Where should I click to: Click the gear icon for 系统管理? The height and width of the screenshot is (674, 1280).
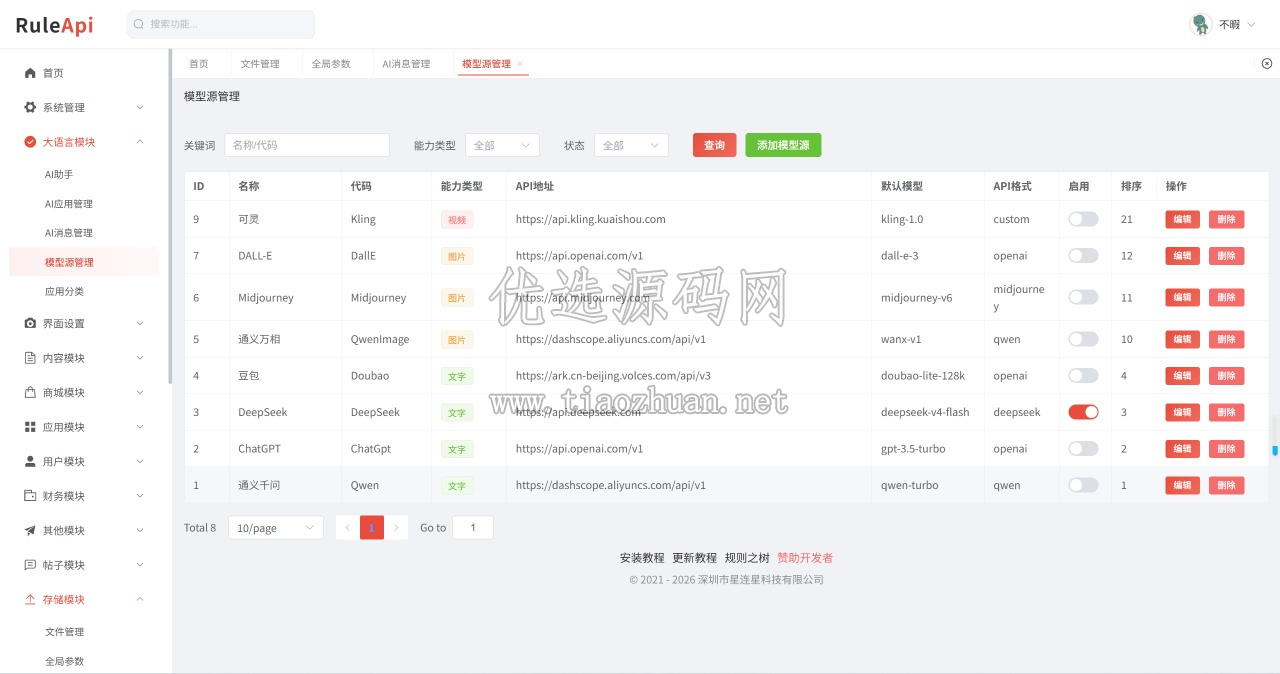pyautogui.click(x=30, y=107)
